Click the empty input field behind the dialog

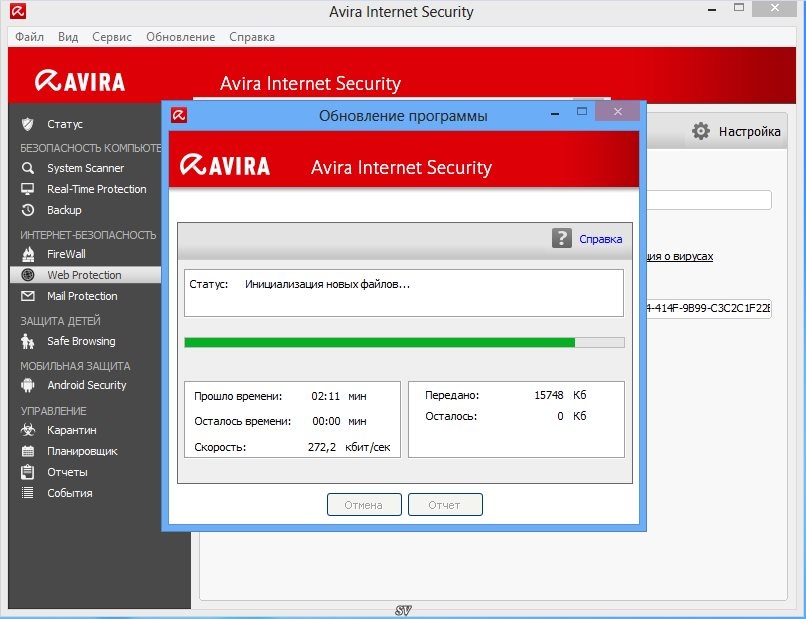point(708,200)
